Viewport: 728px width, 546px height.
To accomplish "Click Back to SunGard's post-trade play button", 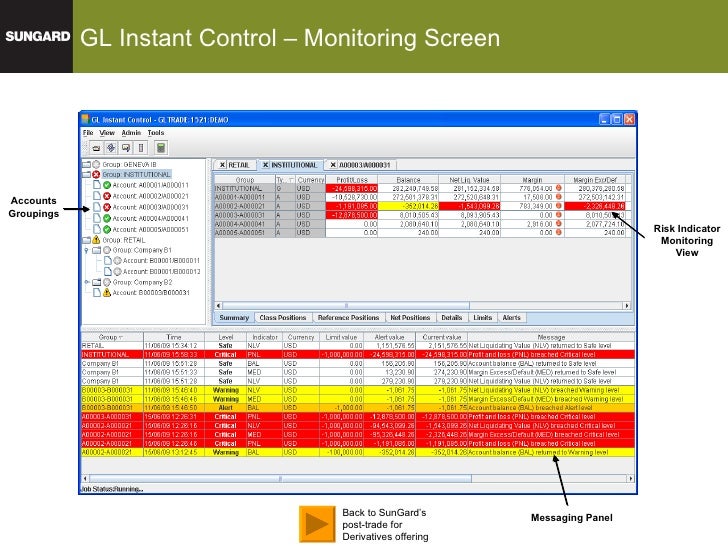I will (x=317, y=524).
